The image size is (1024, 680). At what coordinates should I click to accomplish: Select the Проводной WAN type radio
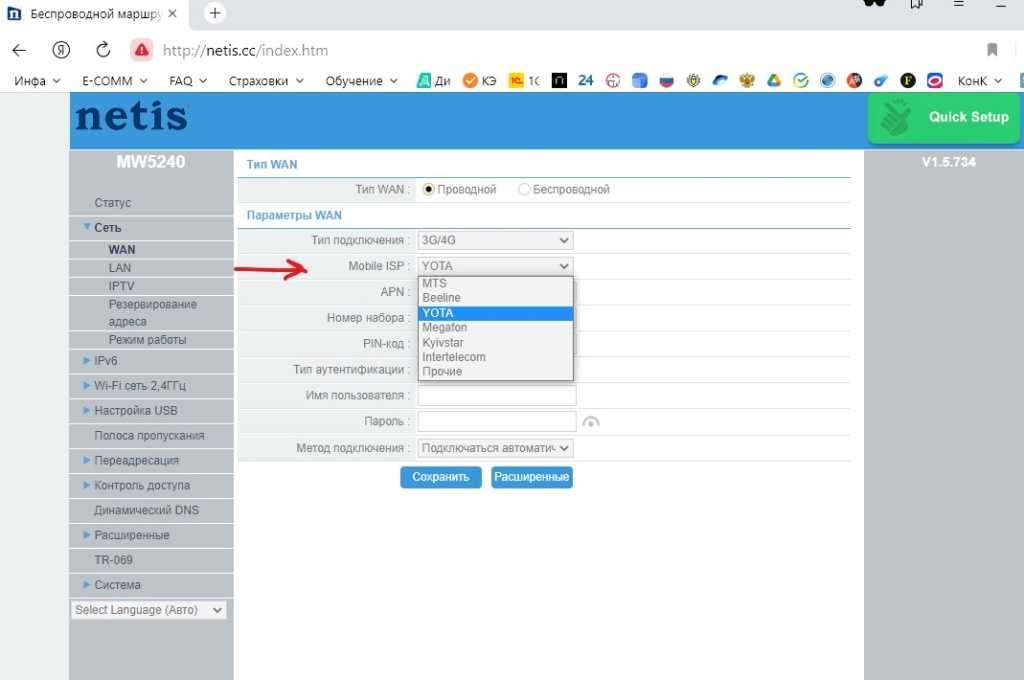(429, 189)
